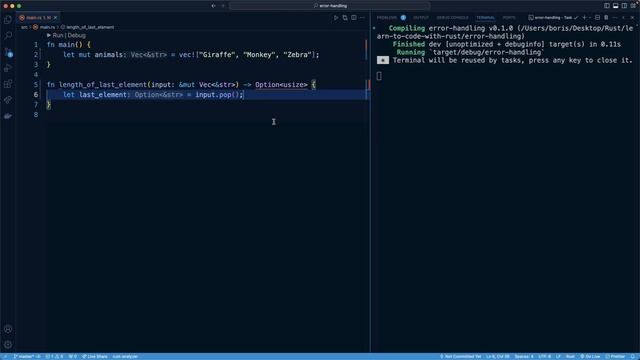Click the error-handling command center search box

[330, 6]
